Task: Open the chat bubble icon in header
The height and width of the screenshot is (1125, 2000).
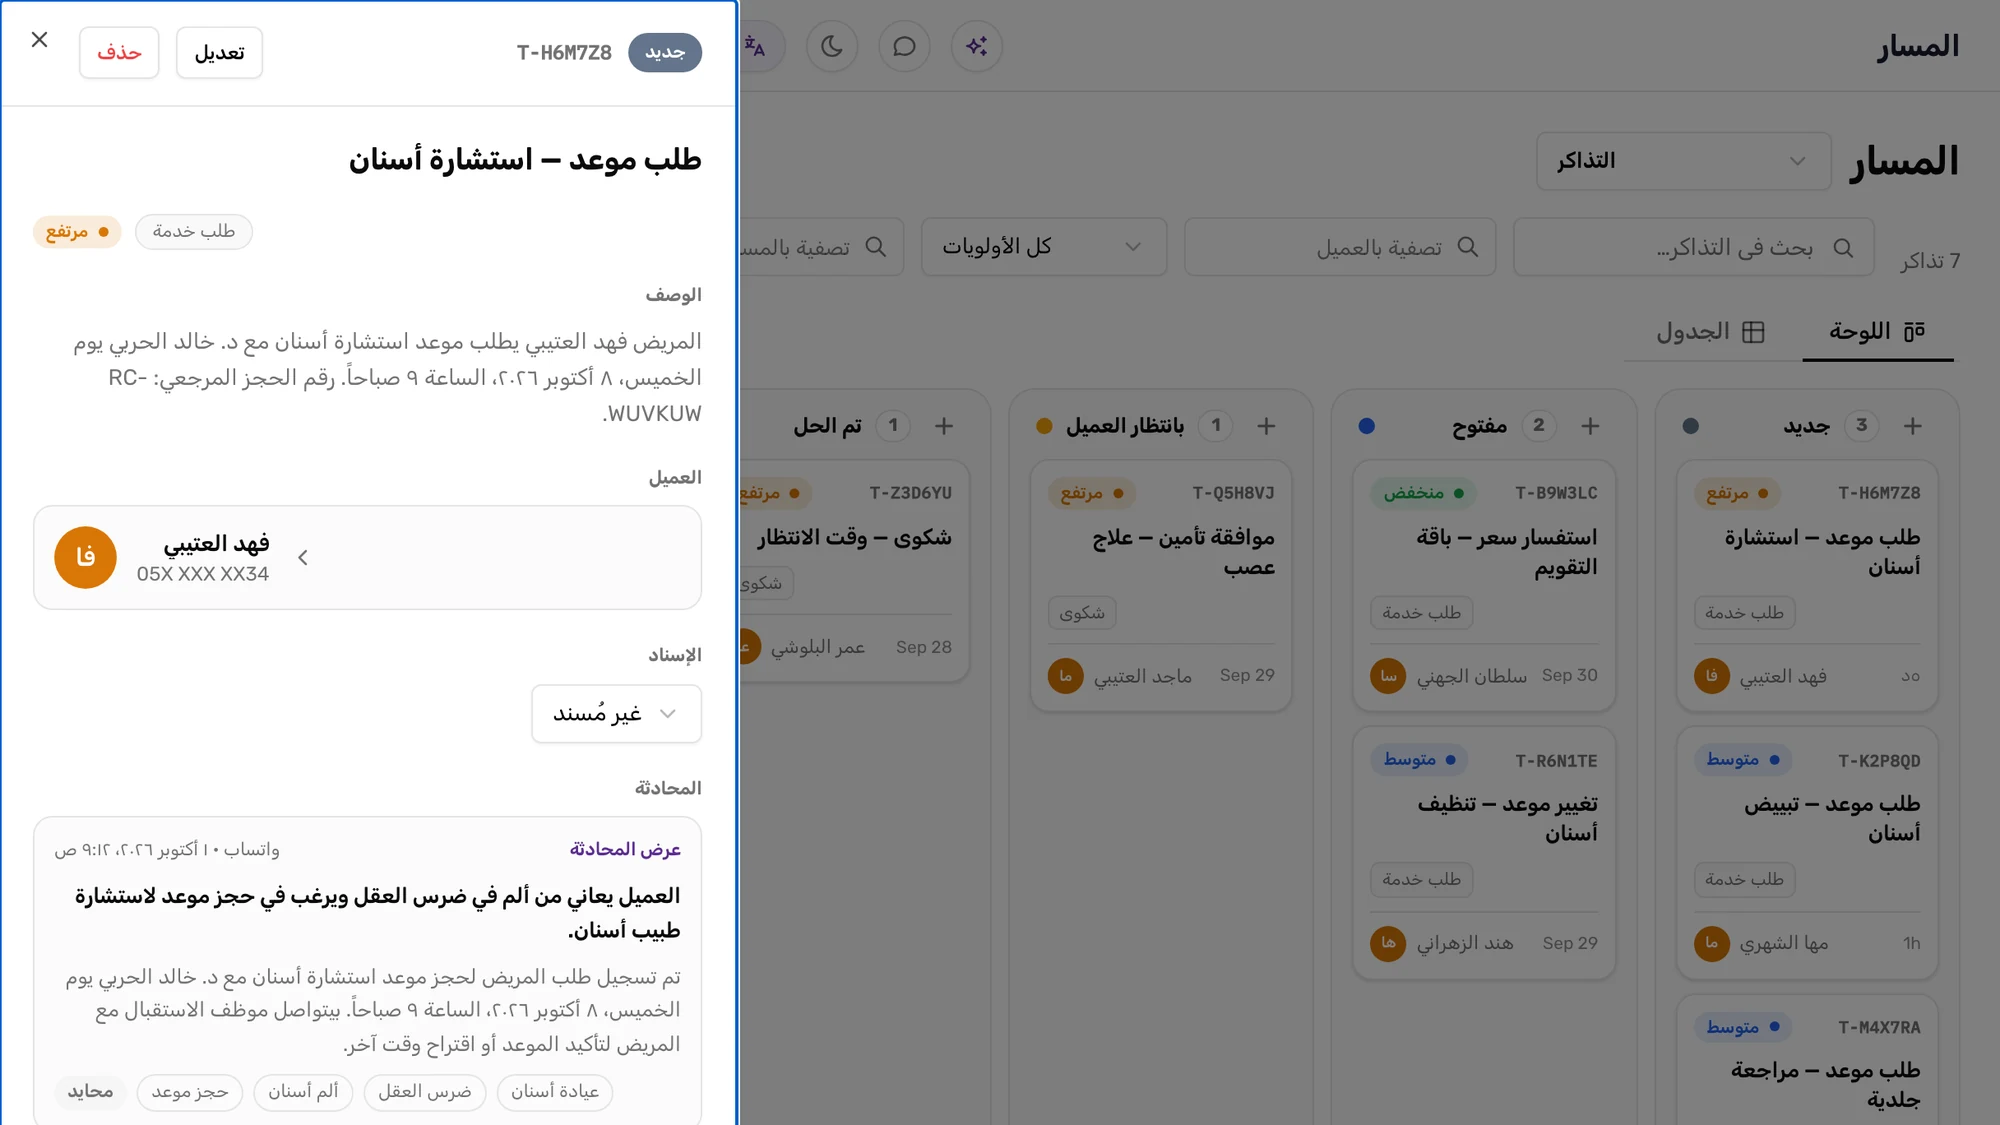Action: (x=904, y=46)
